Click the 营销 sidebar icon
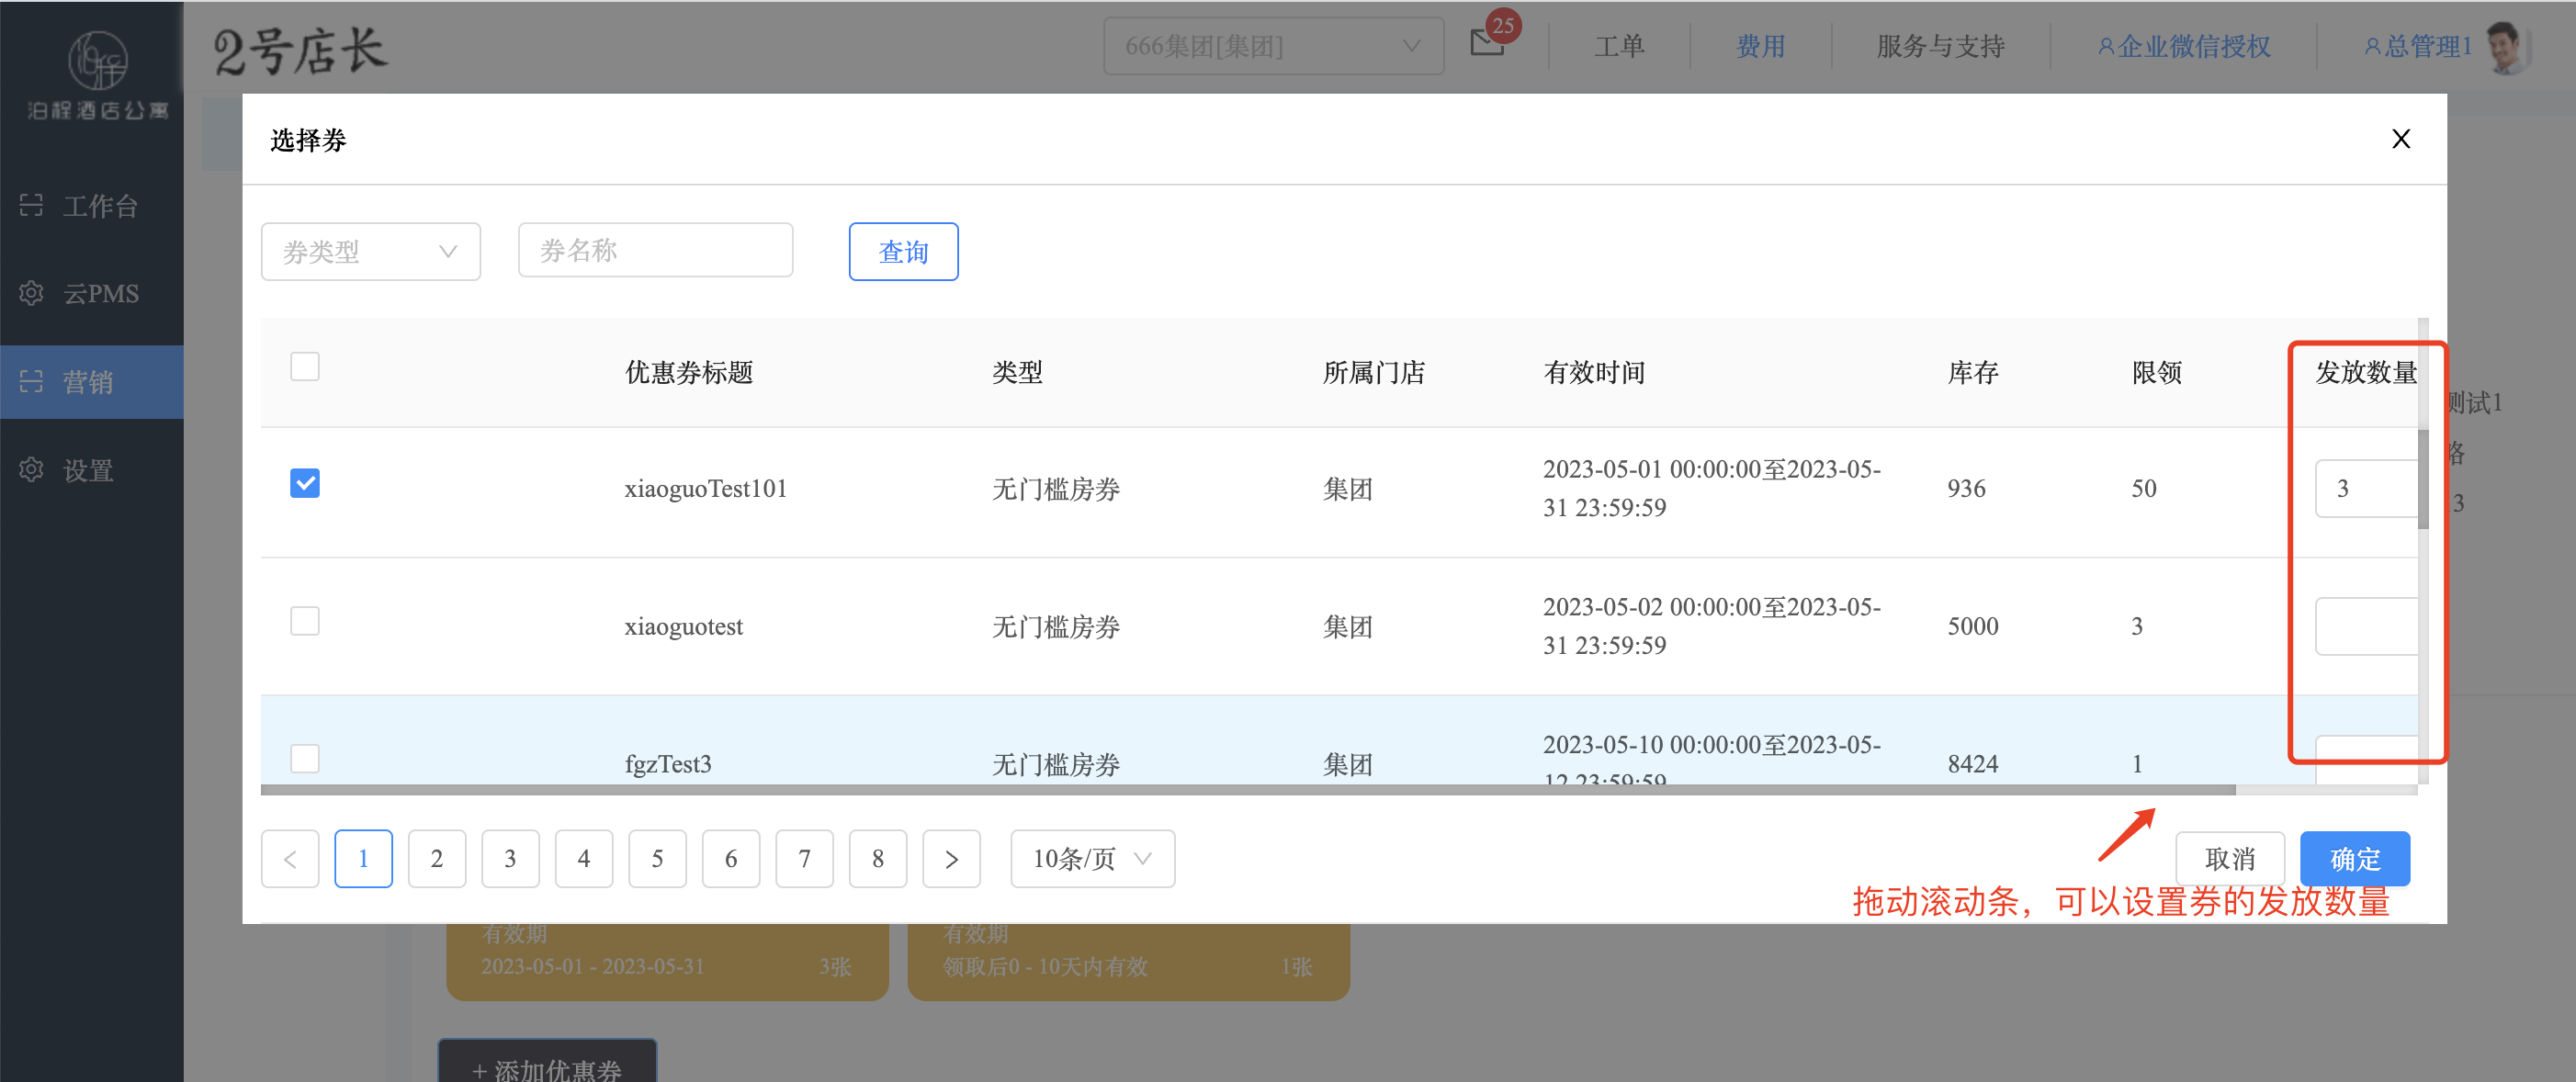This screenshot has height=1082, width=2576. 31,381
